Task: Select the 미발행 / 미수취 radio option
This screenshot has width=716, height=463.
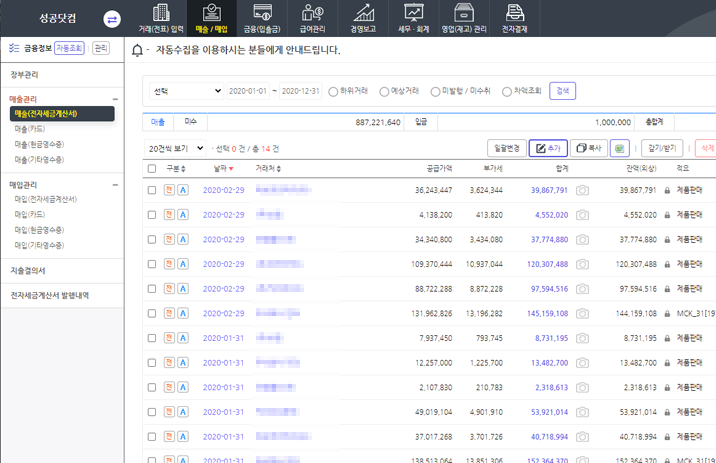Action: point(436,92)
